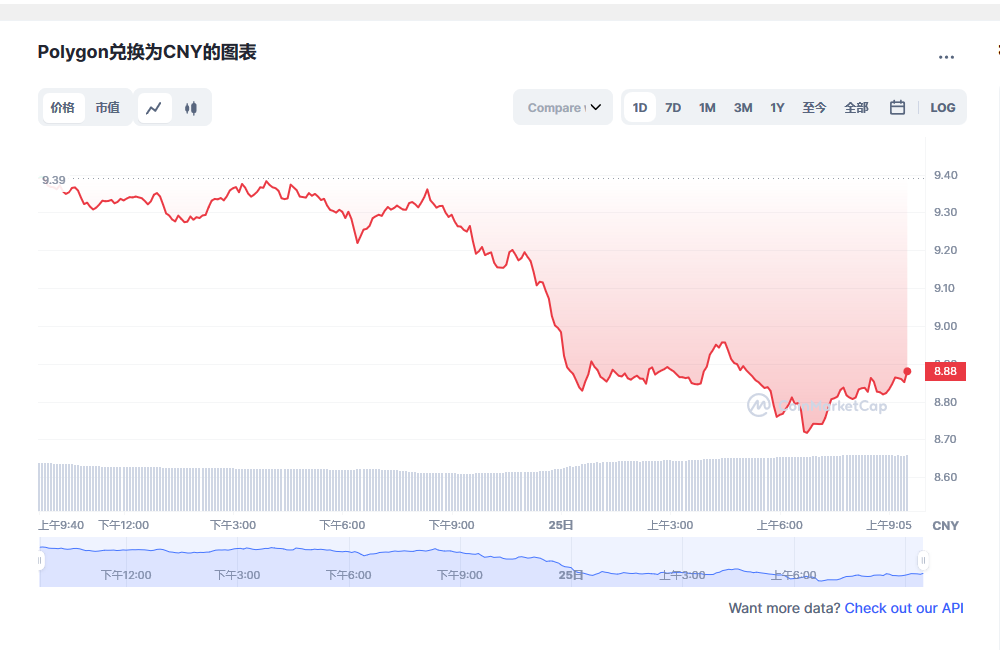Open the three-dot more options menu
Image resolution: width=1000 pixels, height=650 pixels.
(x=946, y=57)
